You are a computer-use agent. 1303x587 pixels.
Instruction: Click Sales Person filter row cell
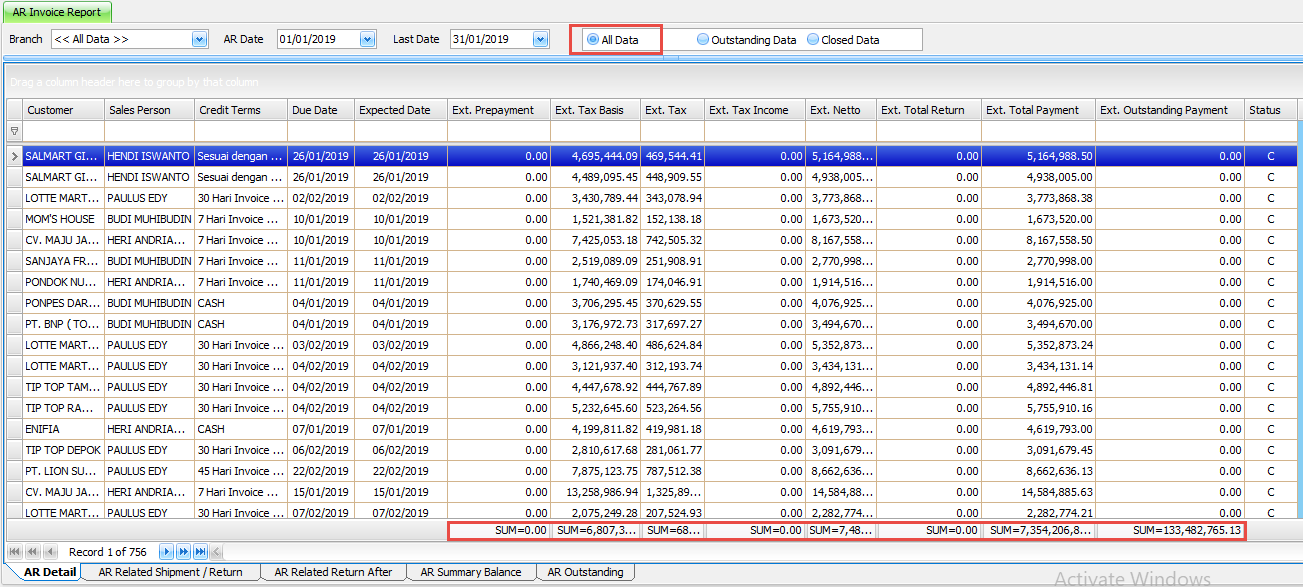[150, 131]
